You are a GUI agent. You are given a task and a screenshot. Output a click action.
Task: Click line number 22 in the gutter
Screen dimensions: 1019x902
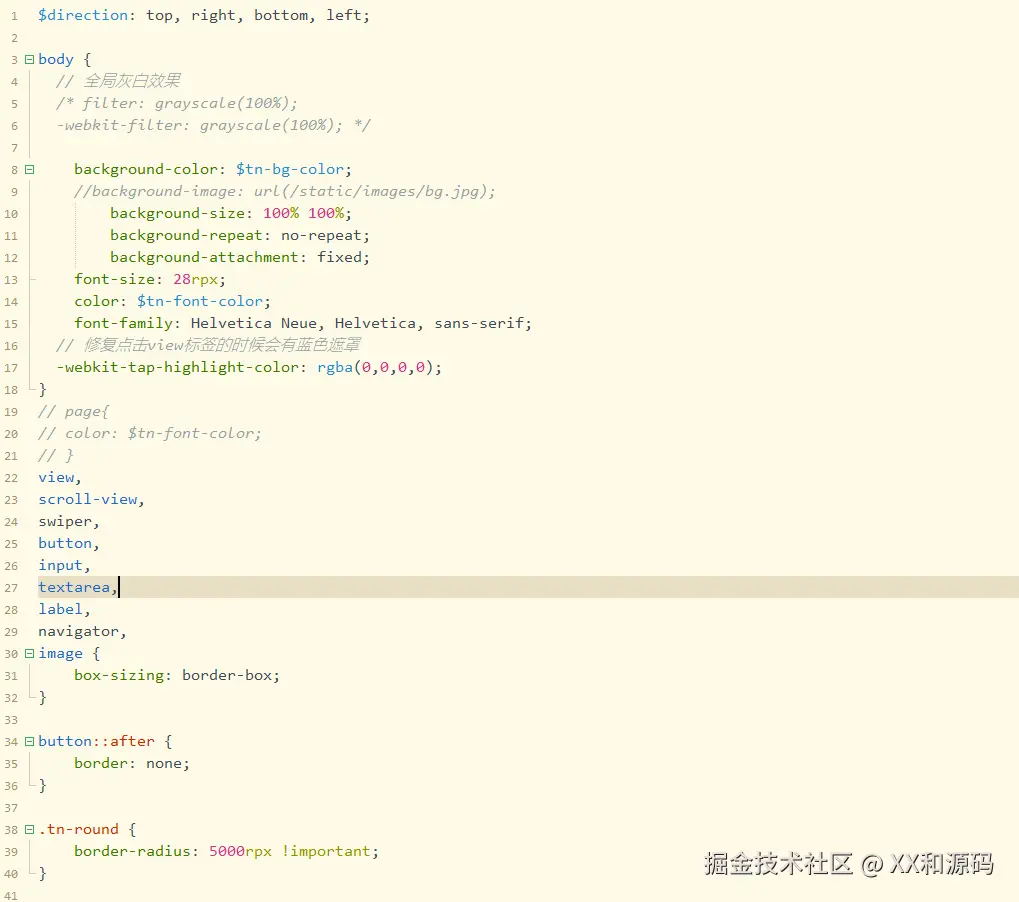click(x=11, y=477)
